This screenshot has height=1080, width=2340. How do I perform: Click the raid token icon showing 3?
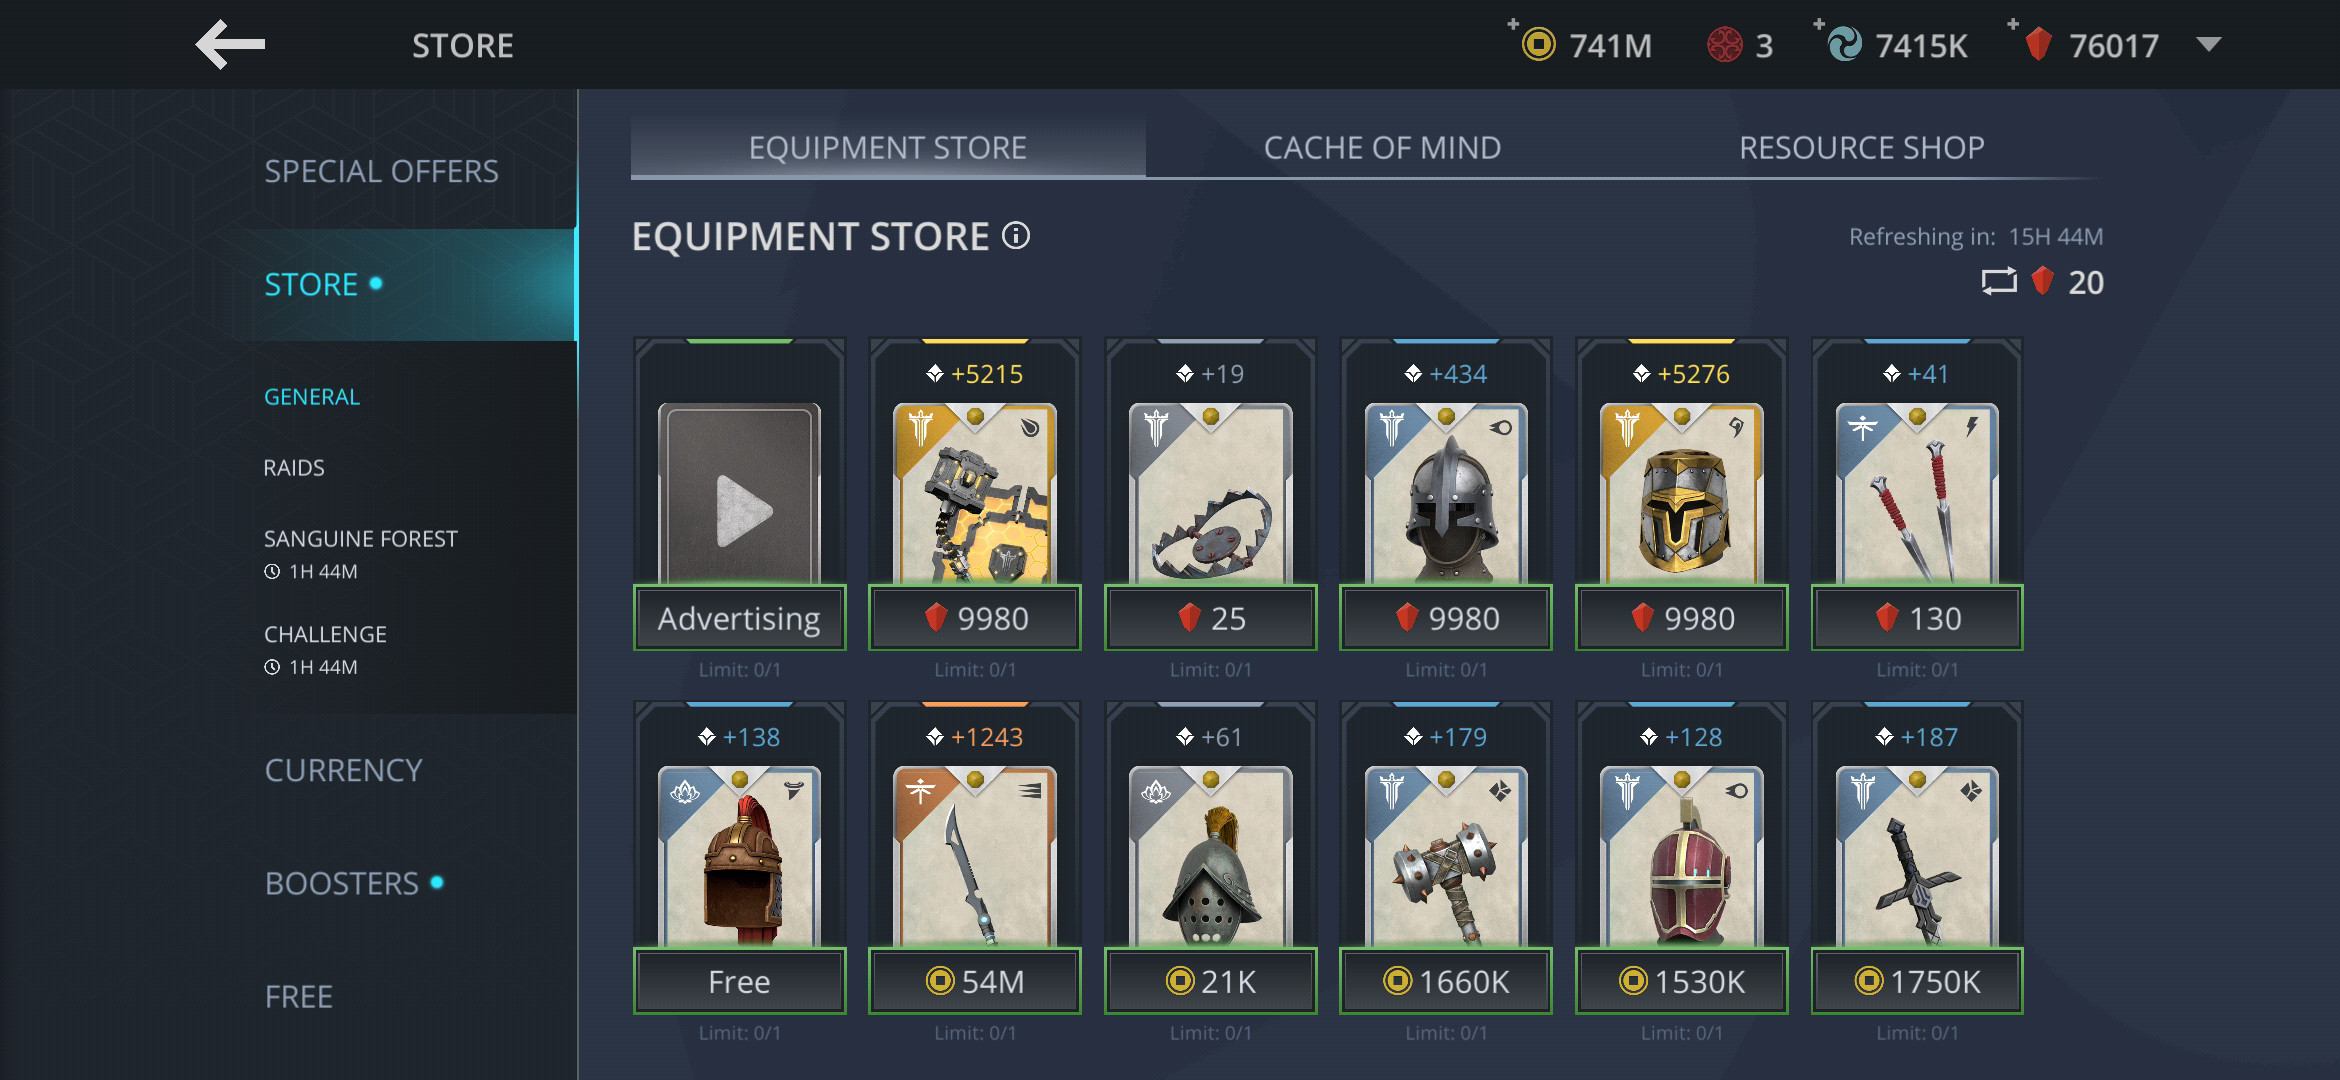1725,45
